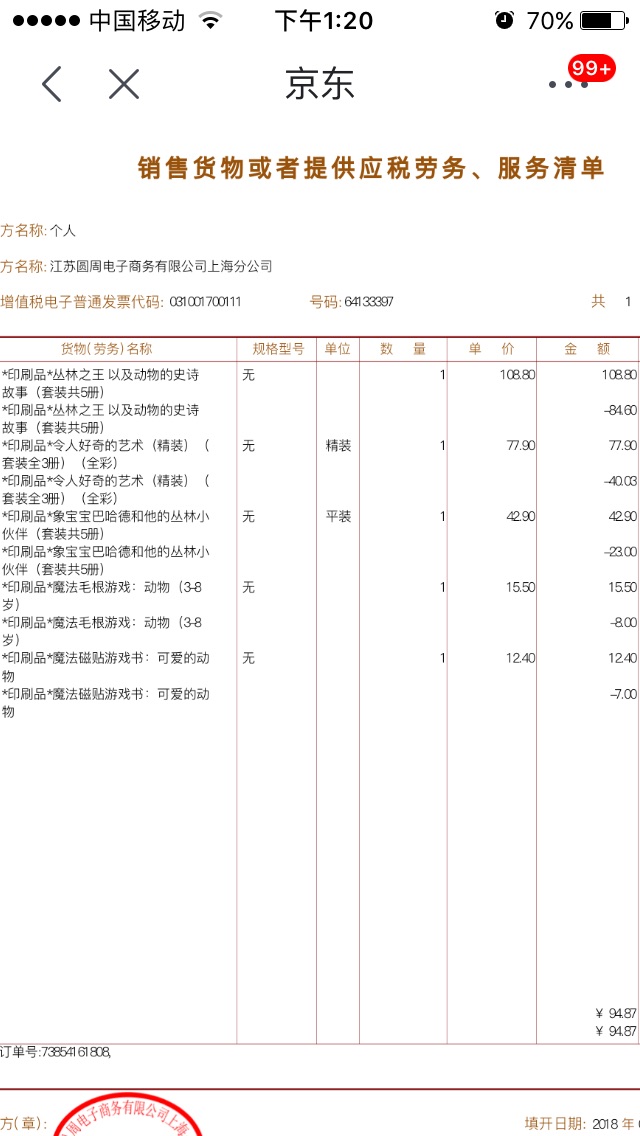The height and width of the screenshot is (1136, 640).
Task: Select the discount amount -40.03
Action: (620, 481)
